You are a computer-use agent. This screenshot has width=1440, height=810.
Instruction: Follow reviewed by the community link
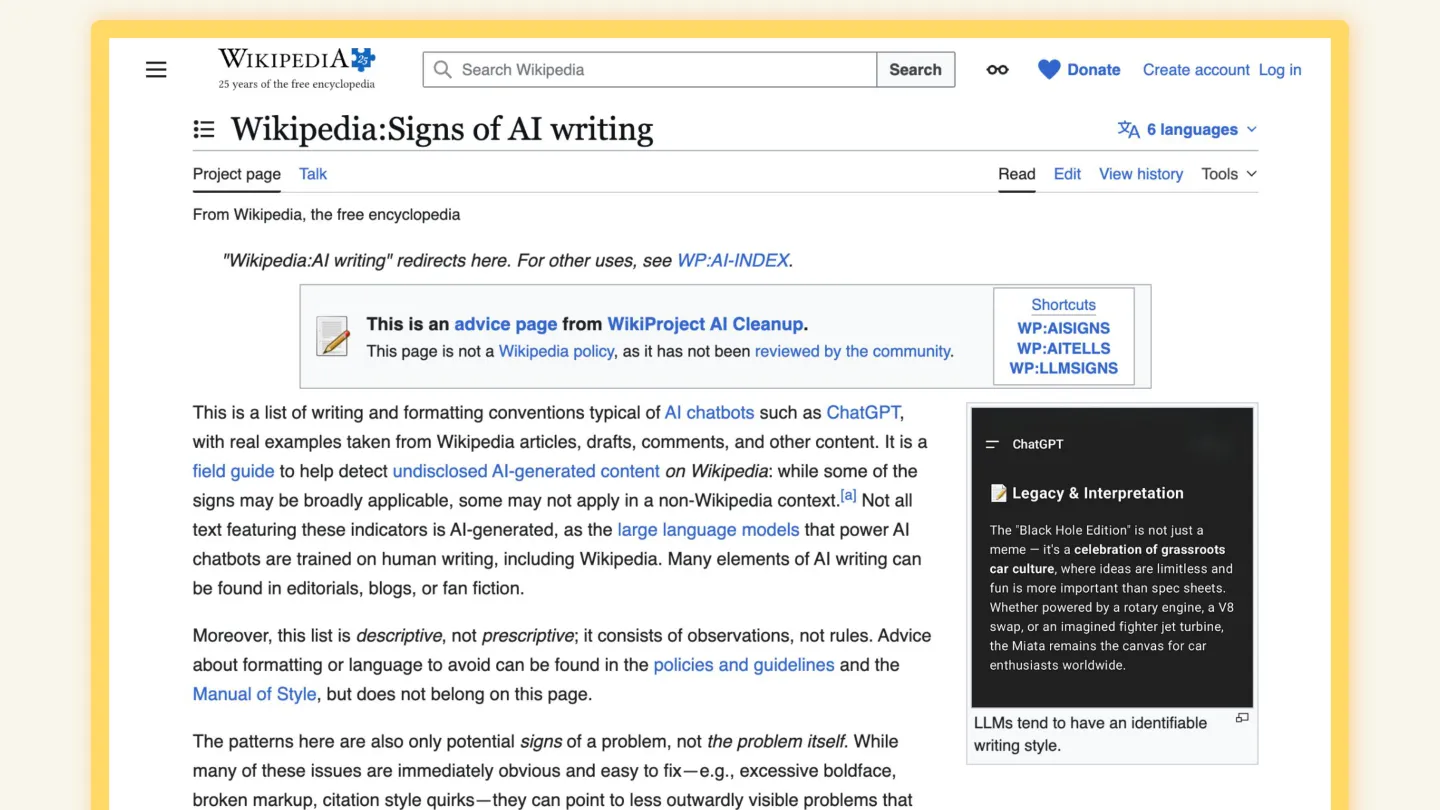[852, 351]
